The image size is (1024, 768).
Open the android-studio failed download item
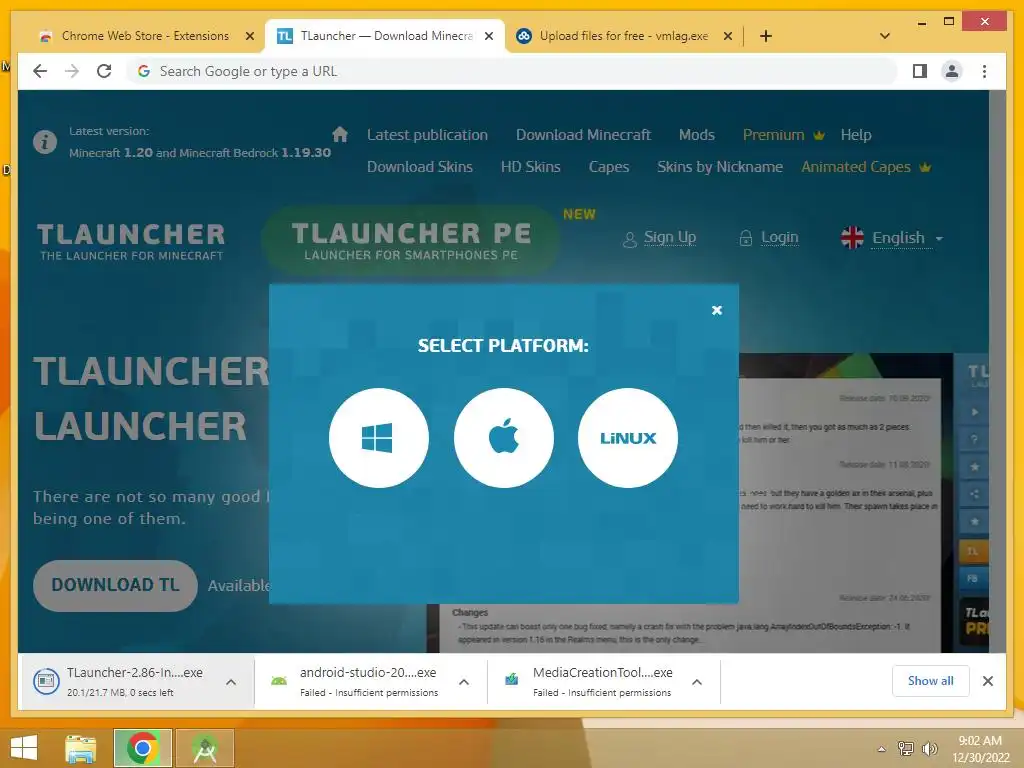click(356, 681)
